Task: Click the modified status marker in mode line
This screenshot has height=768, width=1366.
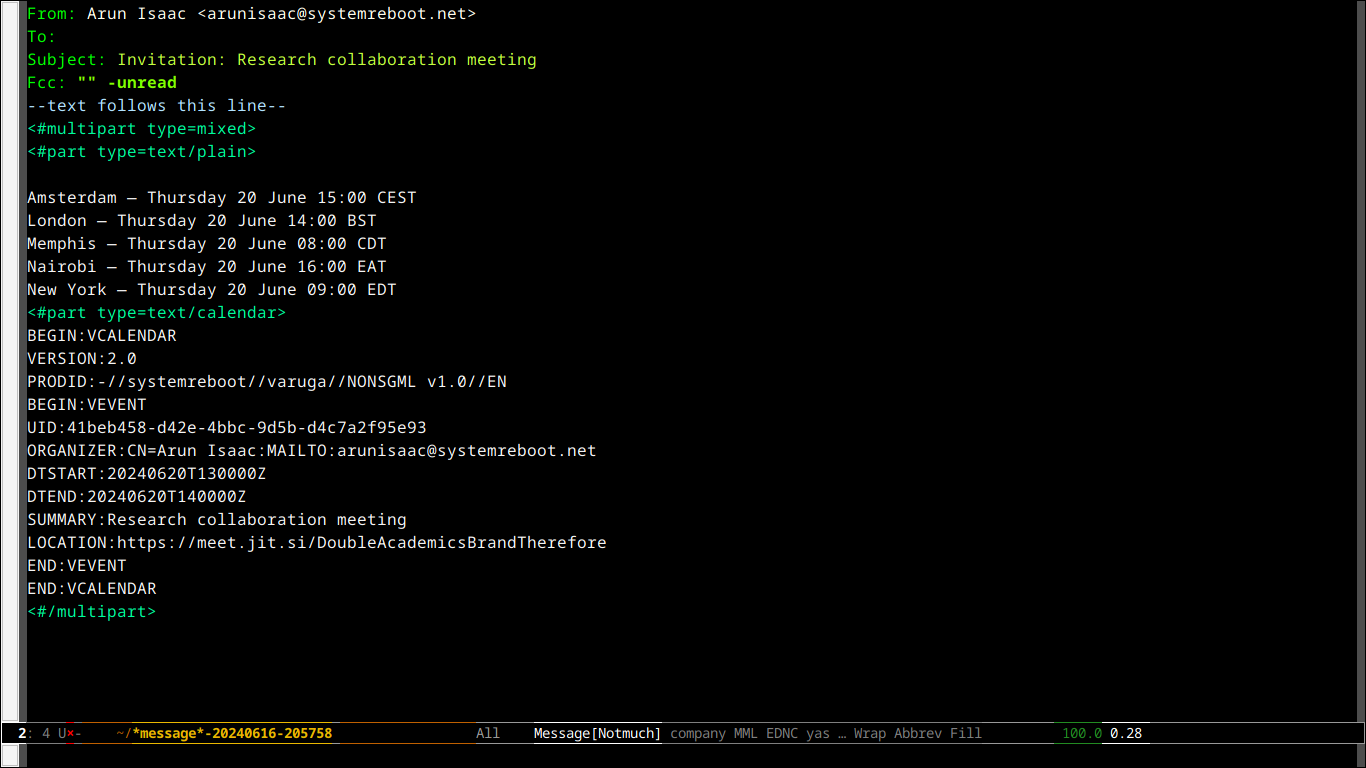Action: [x=70, y=733]
